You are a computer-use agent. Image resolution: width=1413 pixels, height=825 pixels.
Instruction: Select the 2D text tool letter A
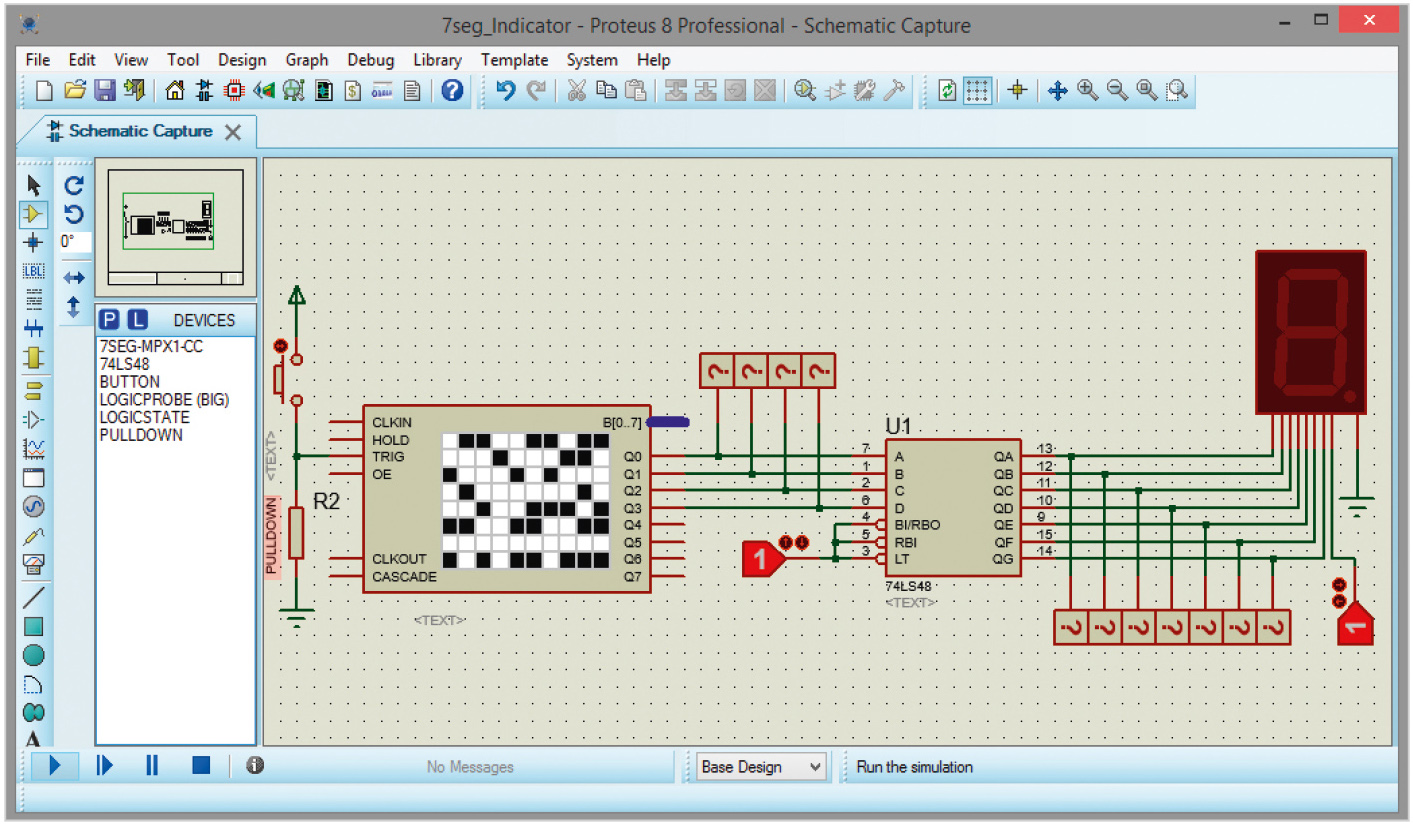(x=34, y=738)
